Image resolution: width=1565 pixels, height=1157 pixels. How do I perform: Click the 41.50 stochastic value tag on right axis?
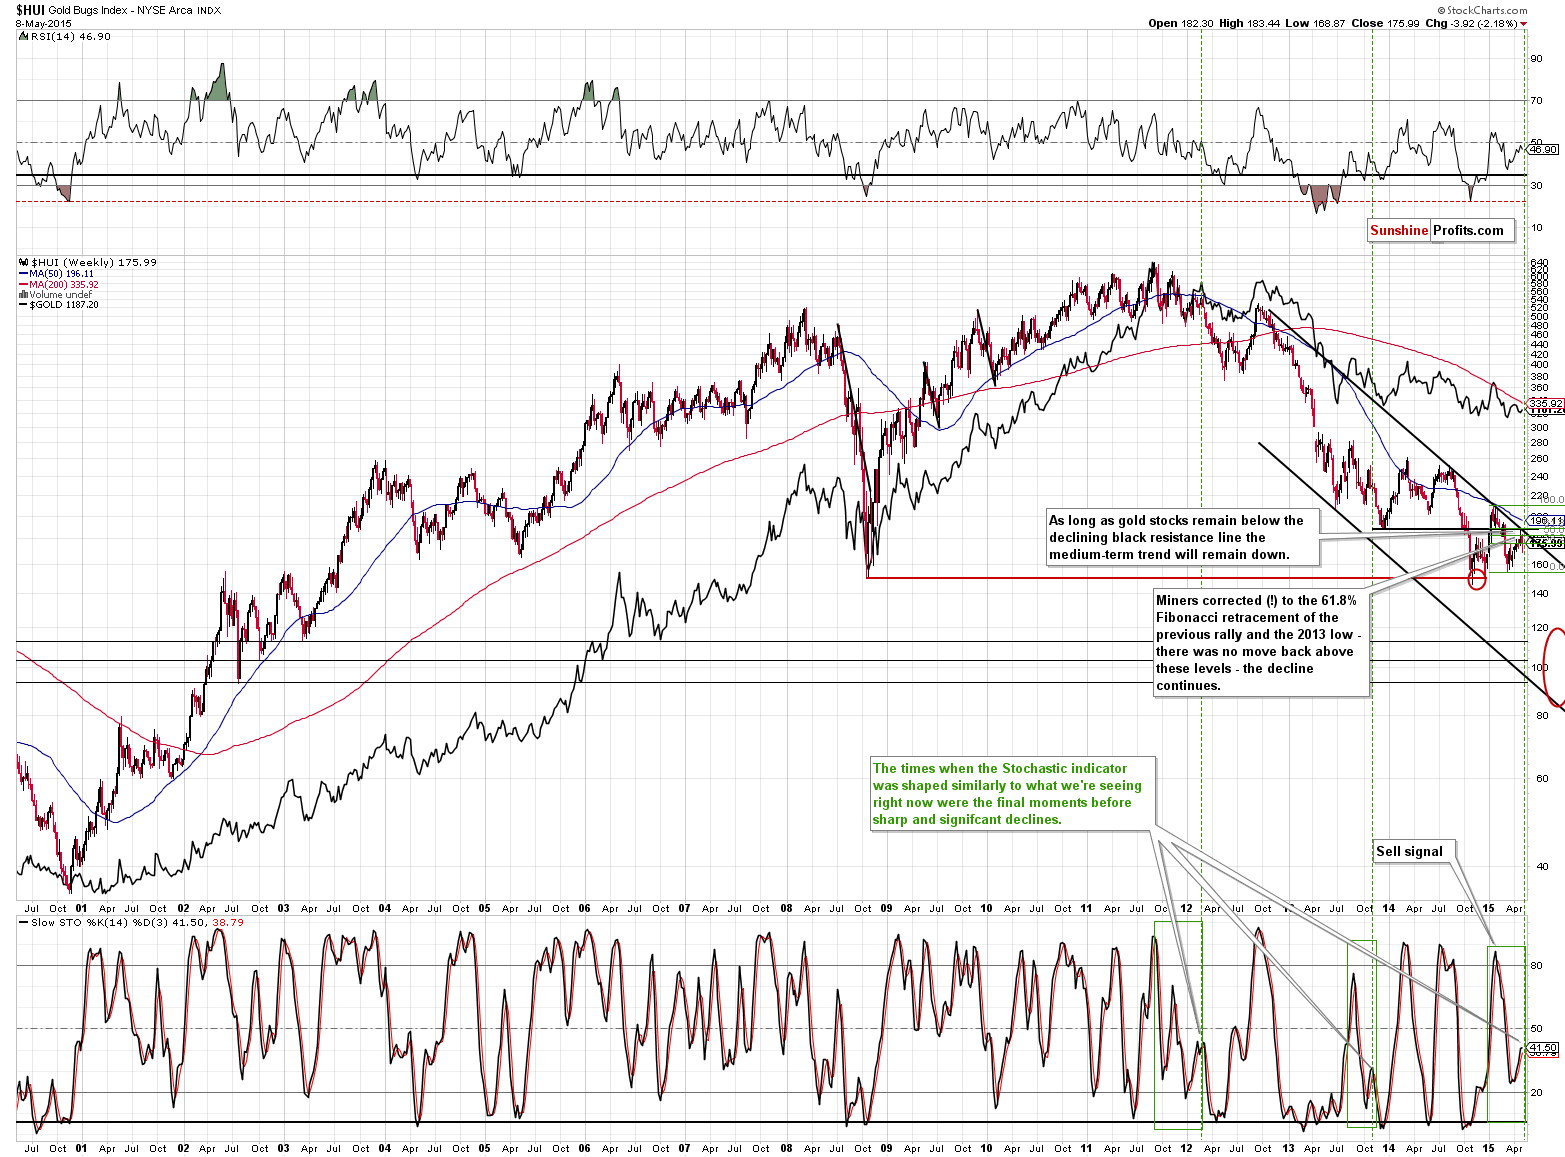pyautogui.click(x=1544, y=1047)
